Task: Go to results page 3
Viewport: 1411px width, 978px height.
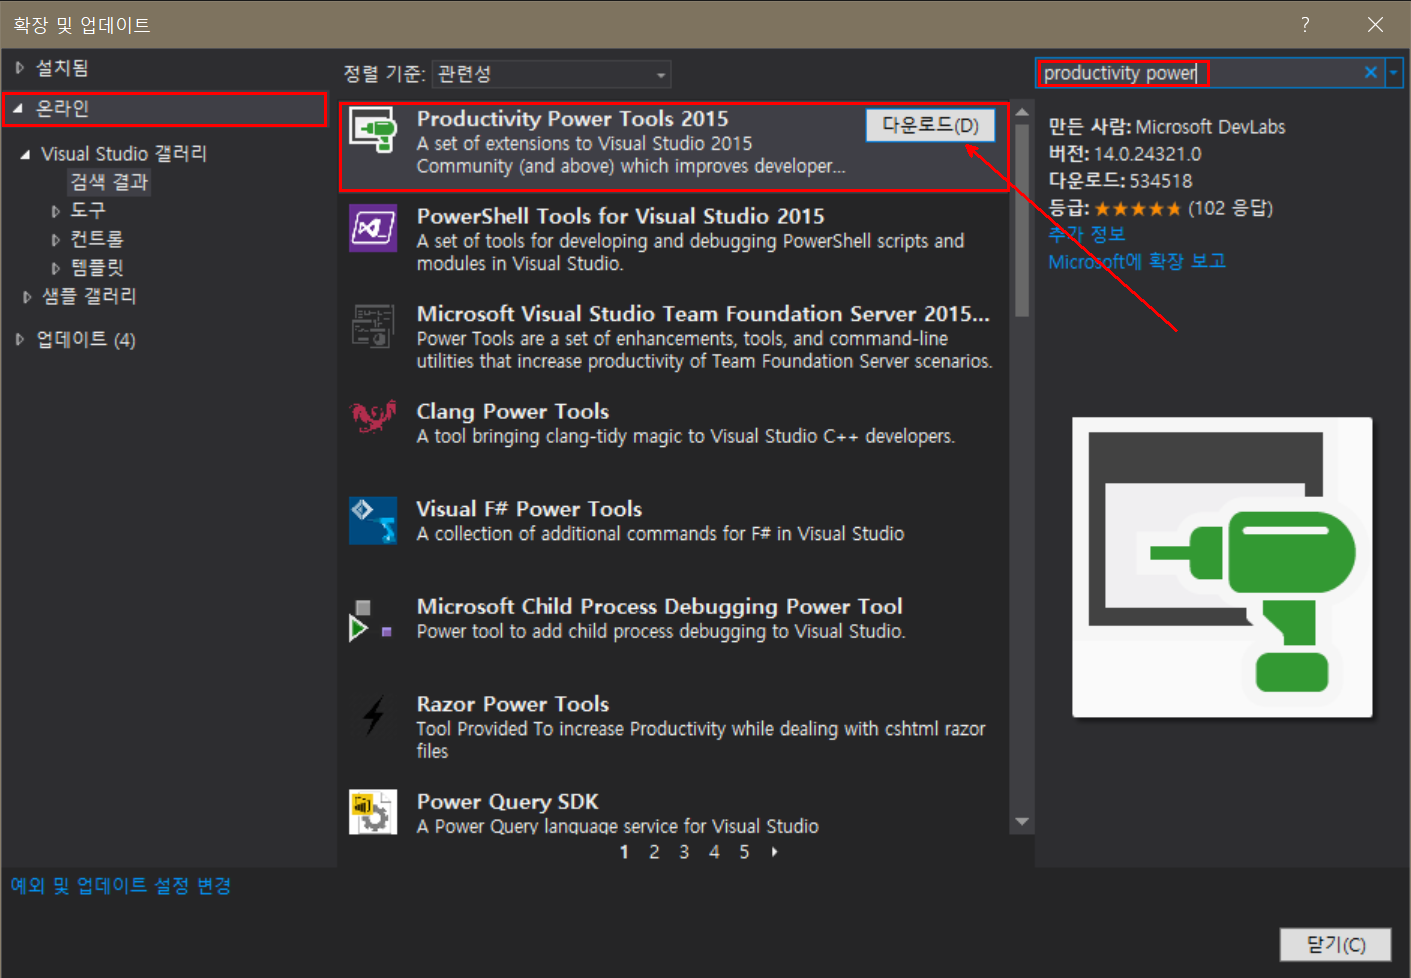Action: 684,852
